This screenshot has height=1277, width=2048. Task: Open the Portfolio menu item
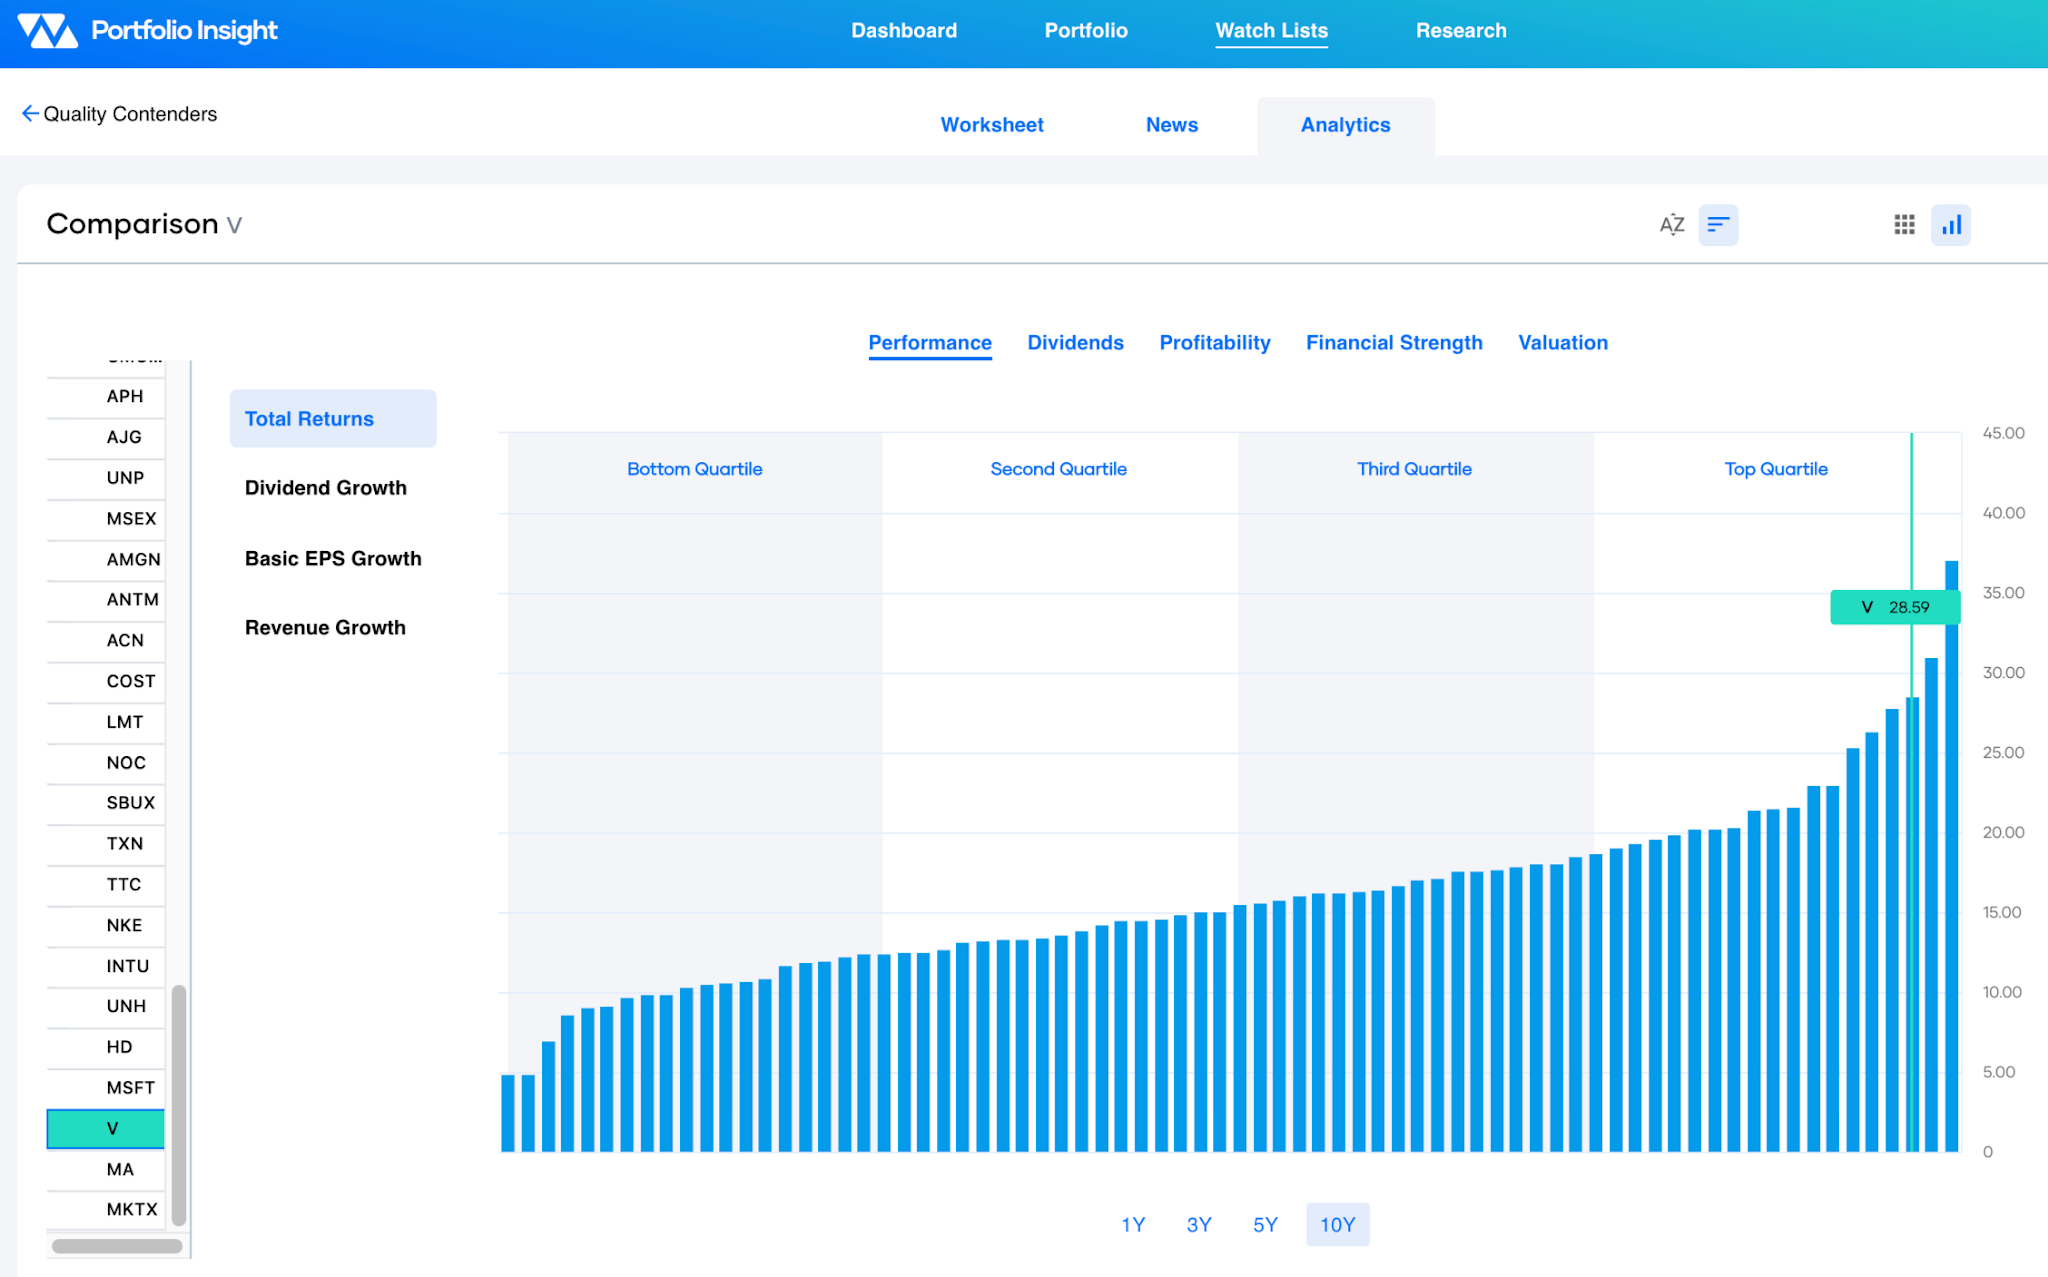pos(1086,31)
